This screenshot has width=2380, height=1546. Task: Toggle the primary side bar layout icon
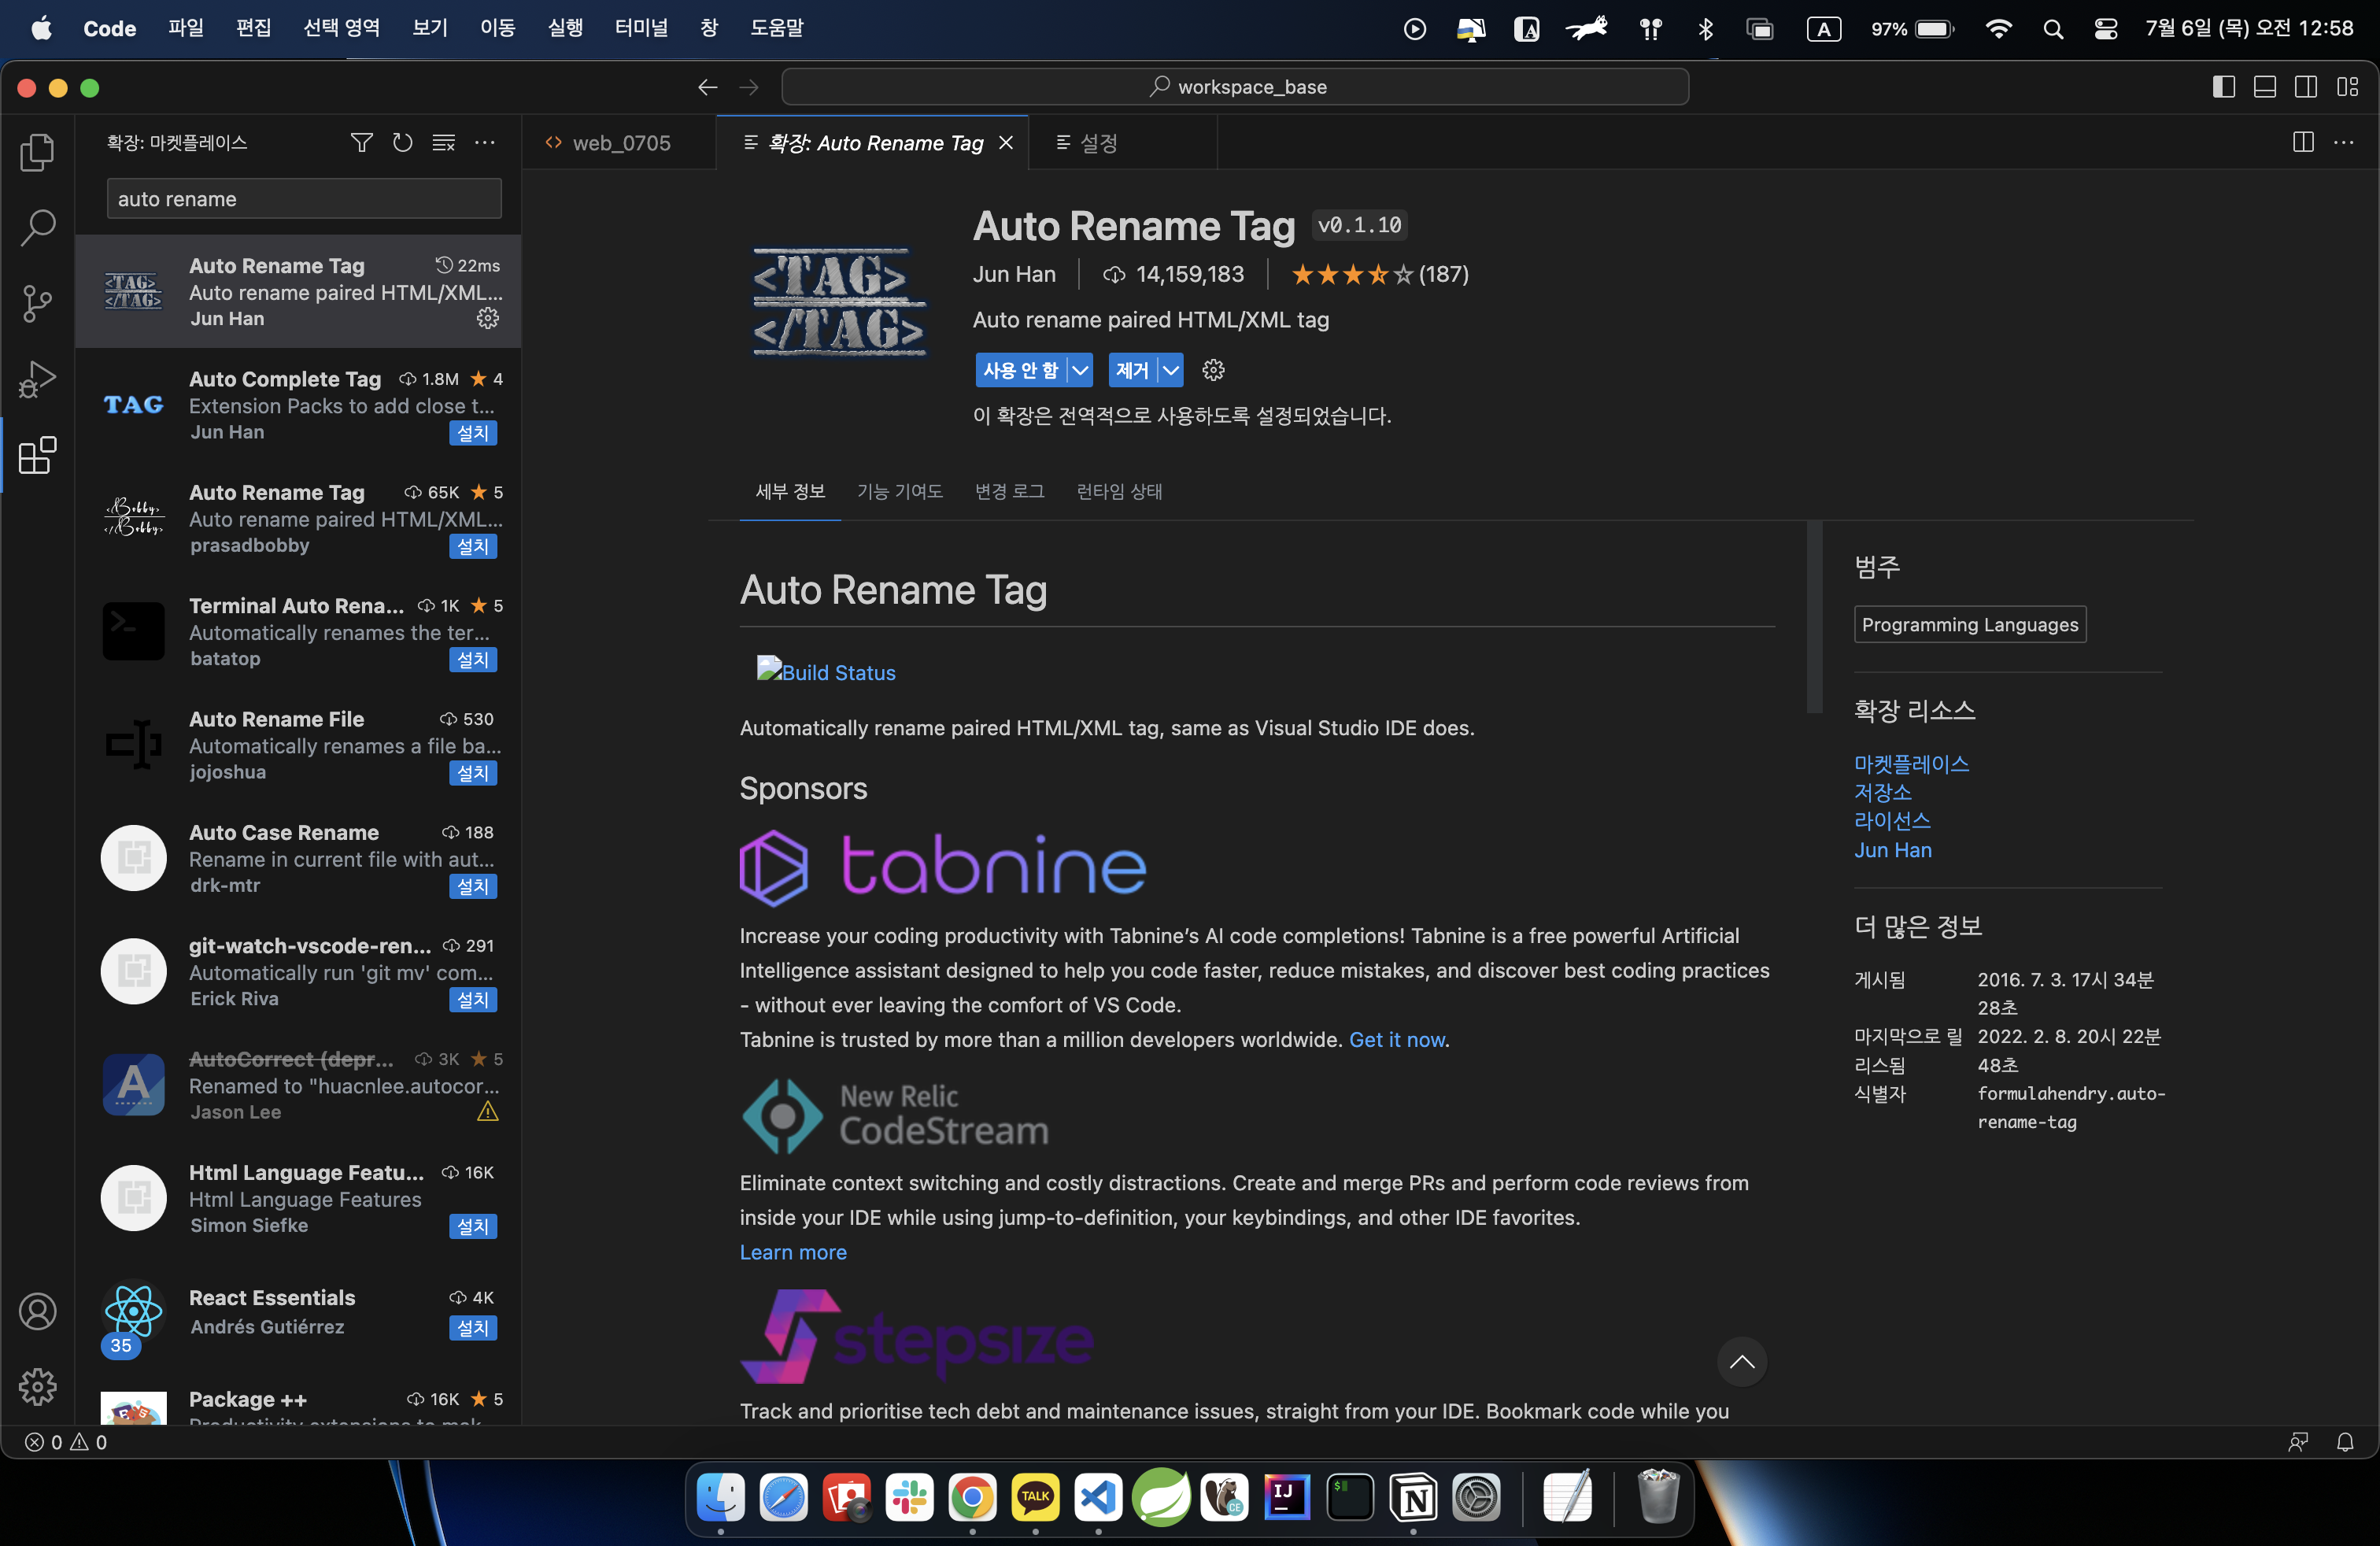click(x=2223, y=87)
